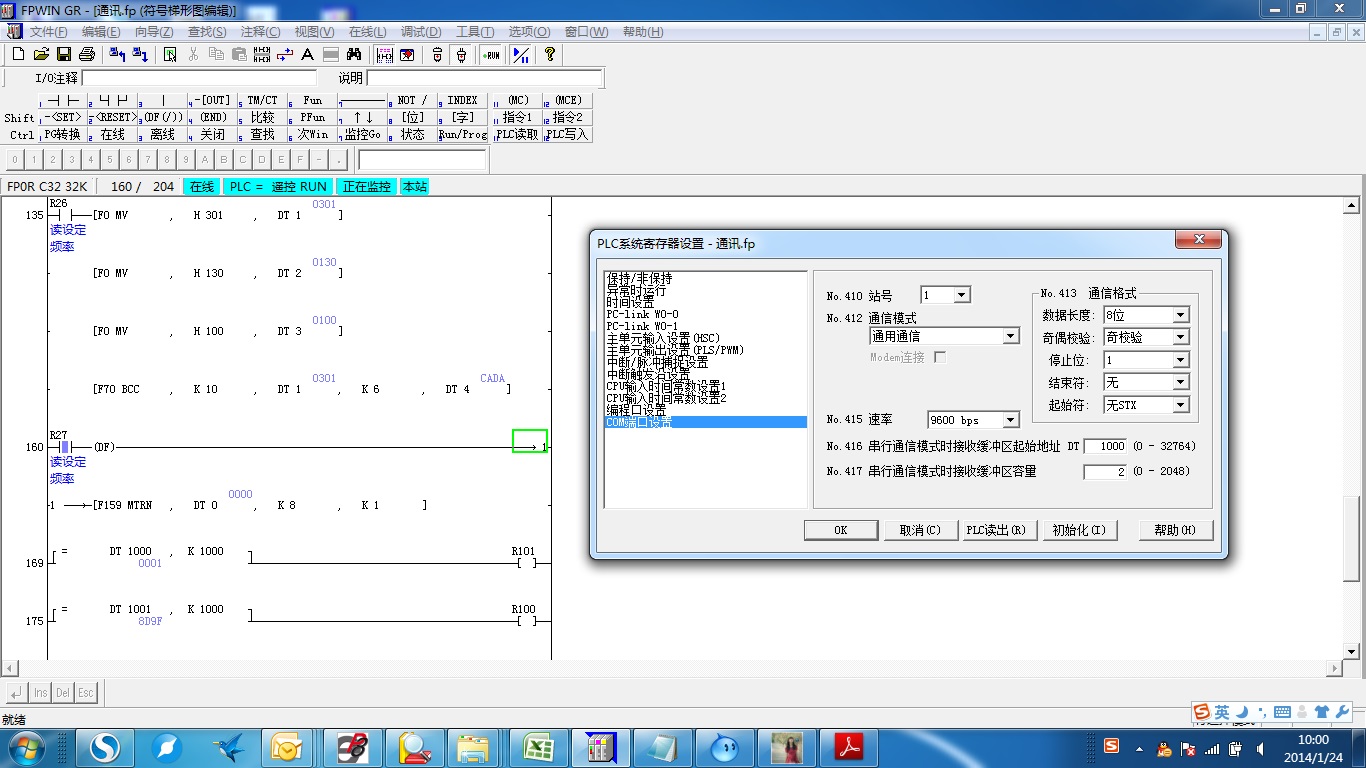
Task: Click the open folder toolbar icon
Action: click(x=41, y=55)
